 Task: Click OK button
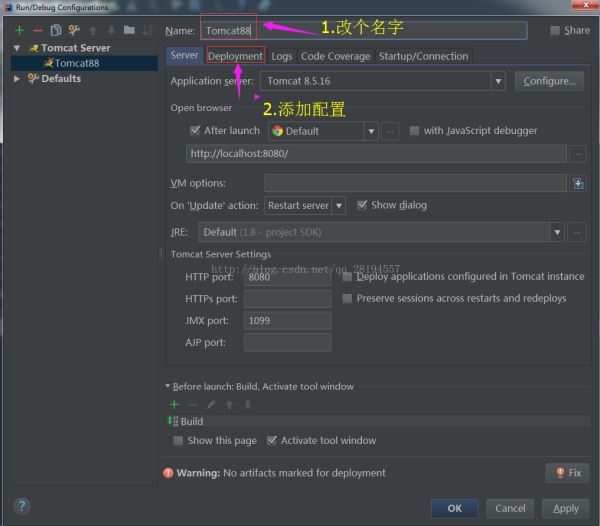[x=455, y=508]
